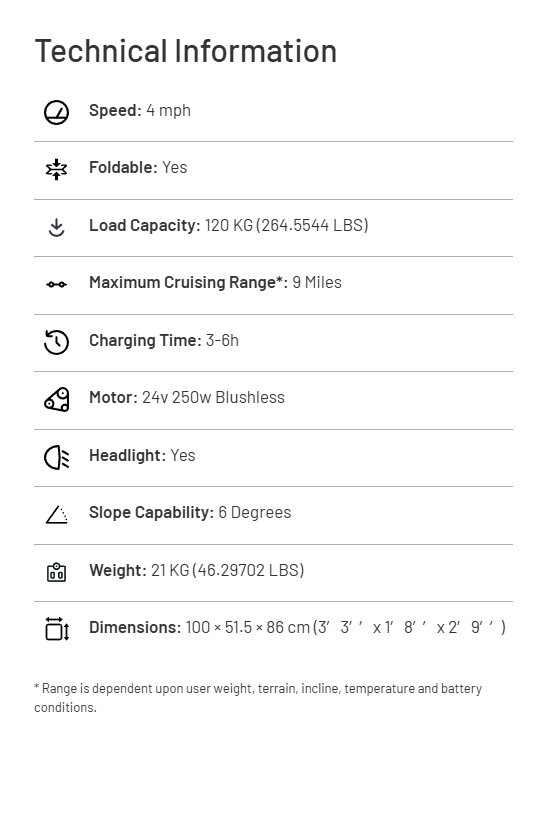Click the Technical Information heading
Image resolution: width=545 pixels, height=826 pixels.
(186, 51)
